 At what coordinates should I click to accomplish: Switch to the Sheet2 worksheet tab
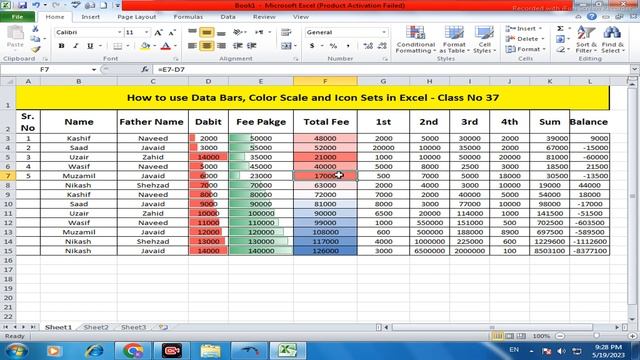click(96, 327)
